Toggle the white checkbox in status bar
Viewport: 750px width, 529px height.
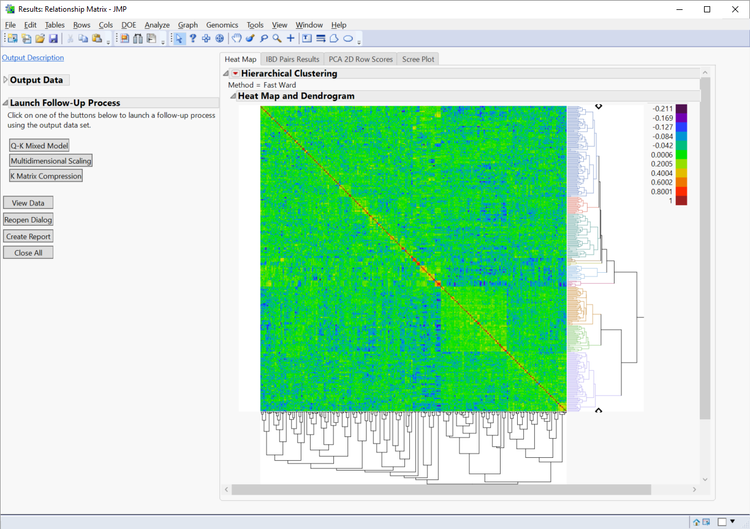point(724,522)
